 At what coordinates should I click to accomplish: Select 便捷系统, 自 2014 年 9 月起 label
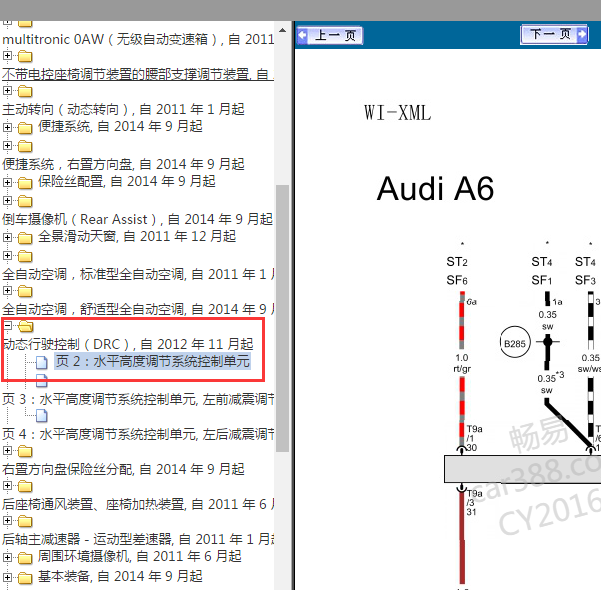(120, 126)
